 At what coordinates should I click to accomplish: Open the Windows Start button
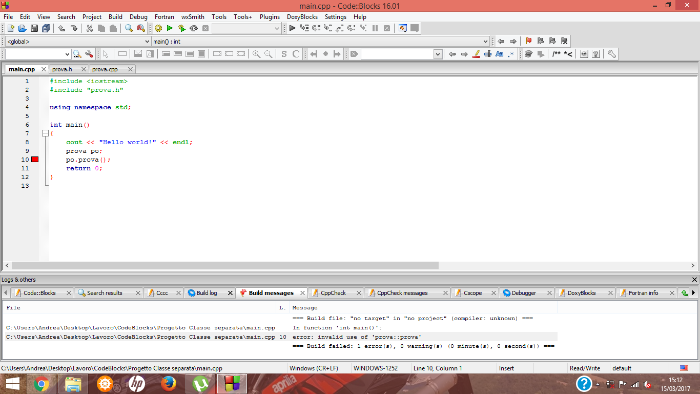point(12,384)
